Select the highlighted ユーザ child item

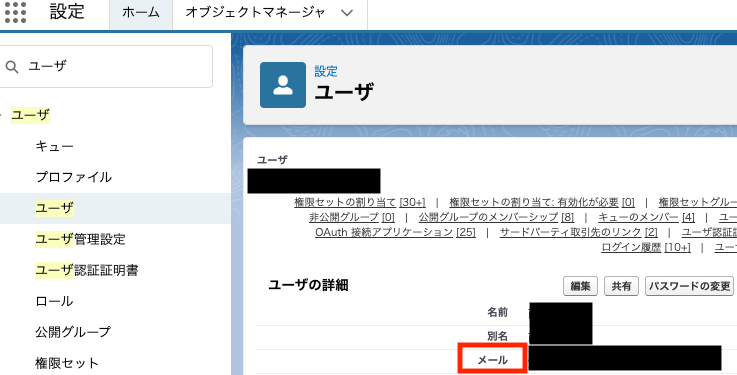[55, 208]
